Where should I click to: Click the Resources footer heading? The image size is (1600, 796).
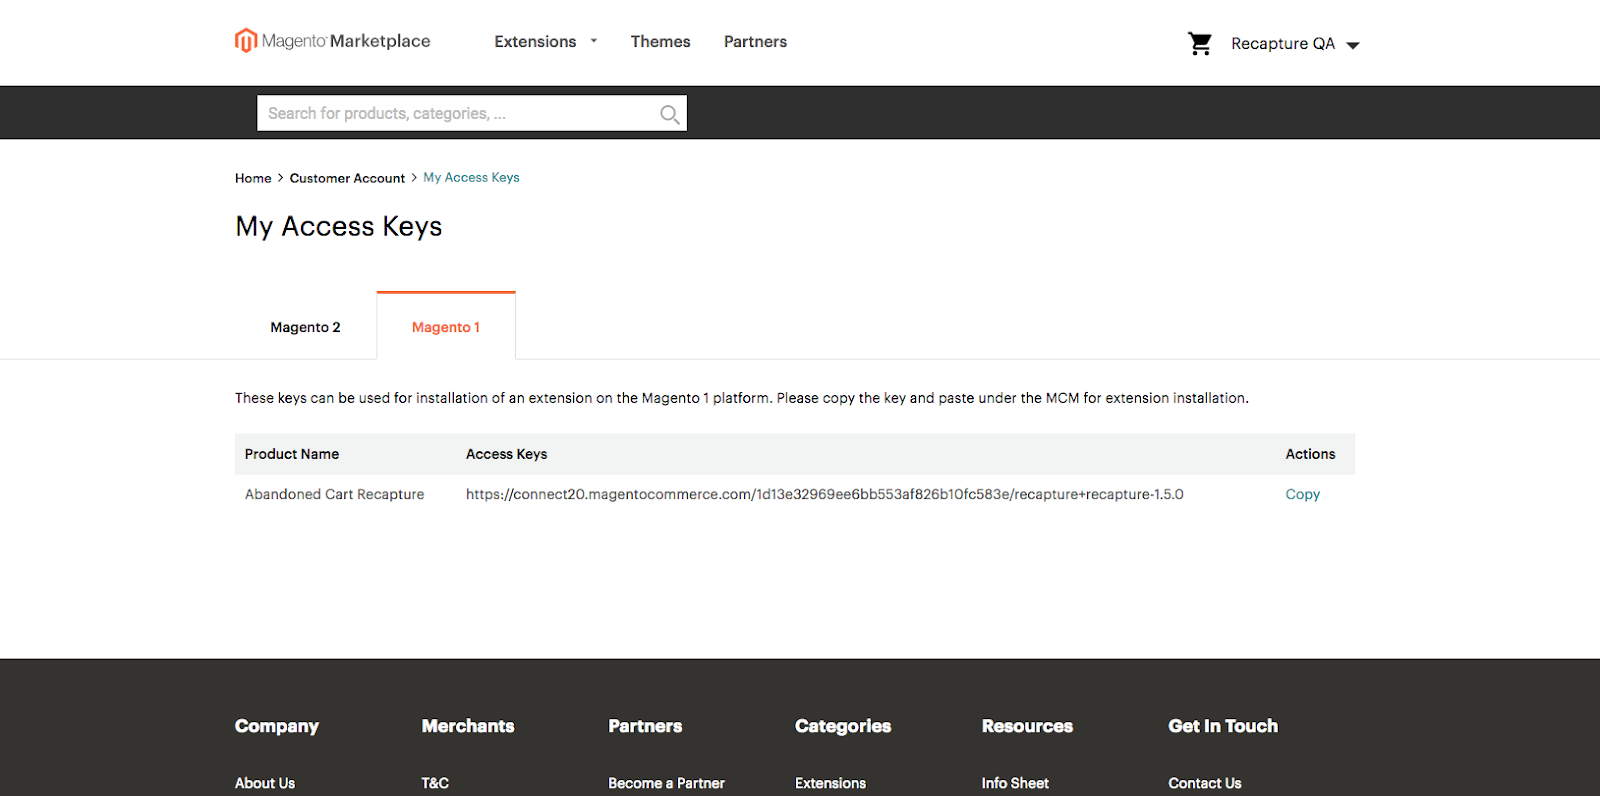[1027, 726]
